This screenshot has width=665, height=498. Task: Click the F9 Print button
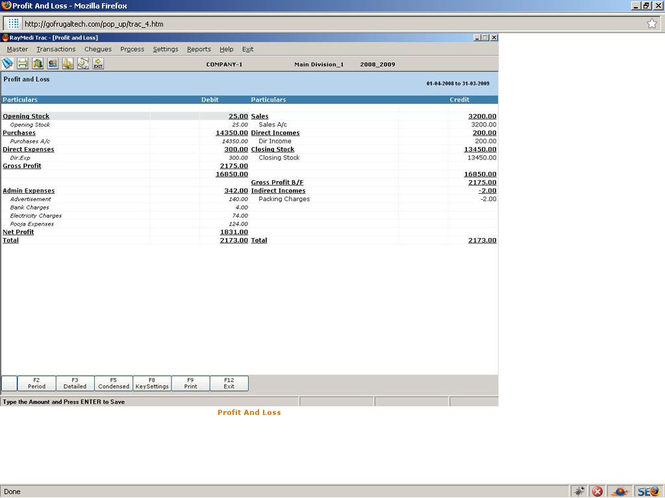[190, 383]
